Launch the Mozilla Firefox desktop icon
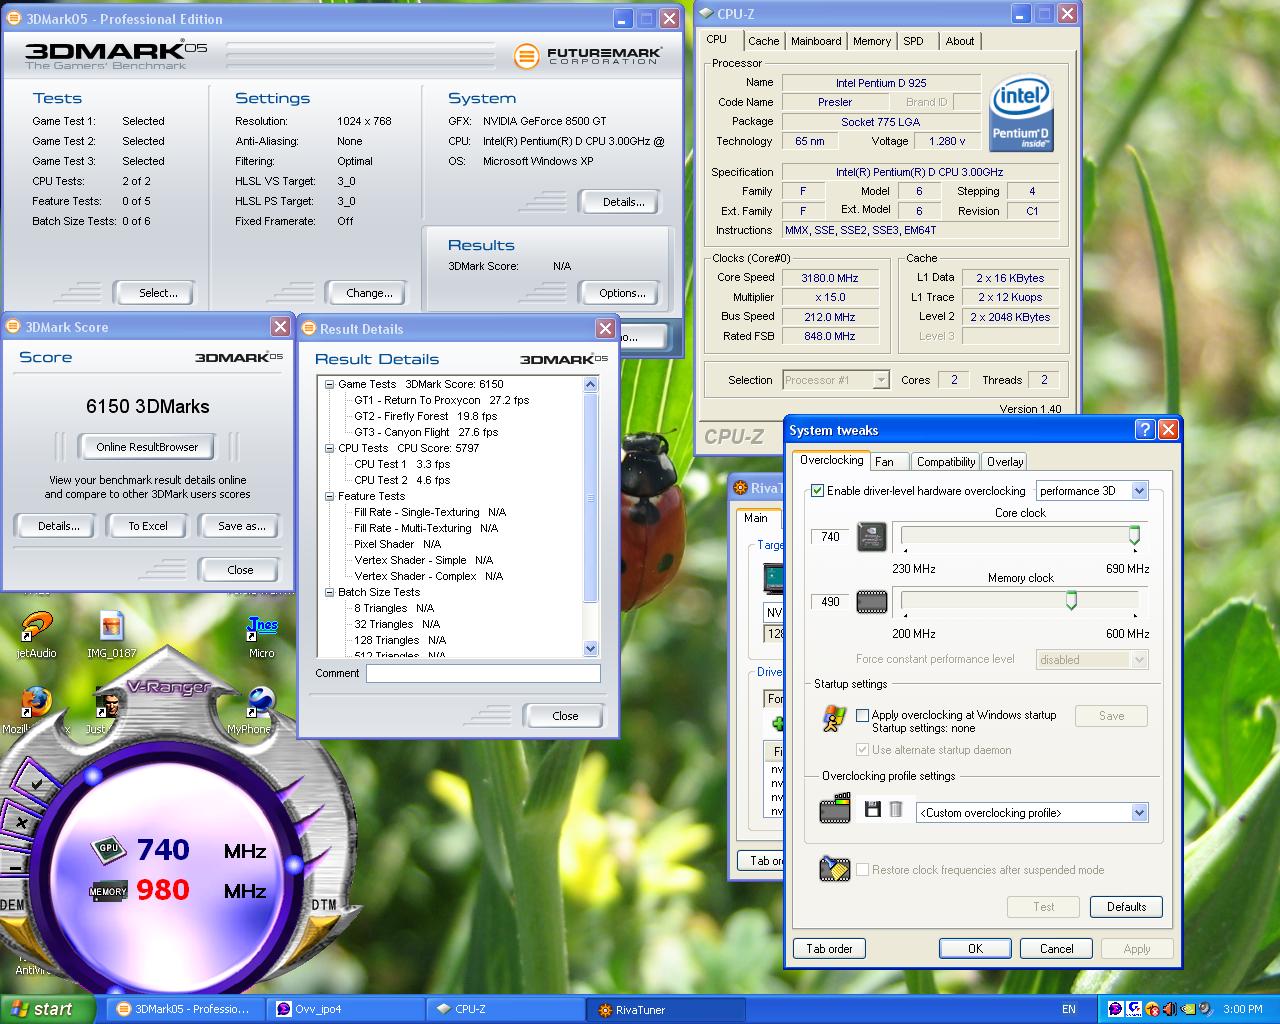This screenshot has width=1280, height=1024. pos(35,702)
